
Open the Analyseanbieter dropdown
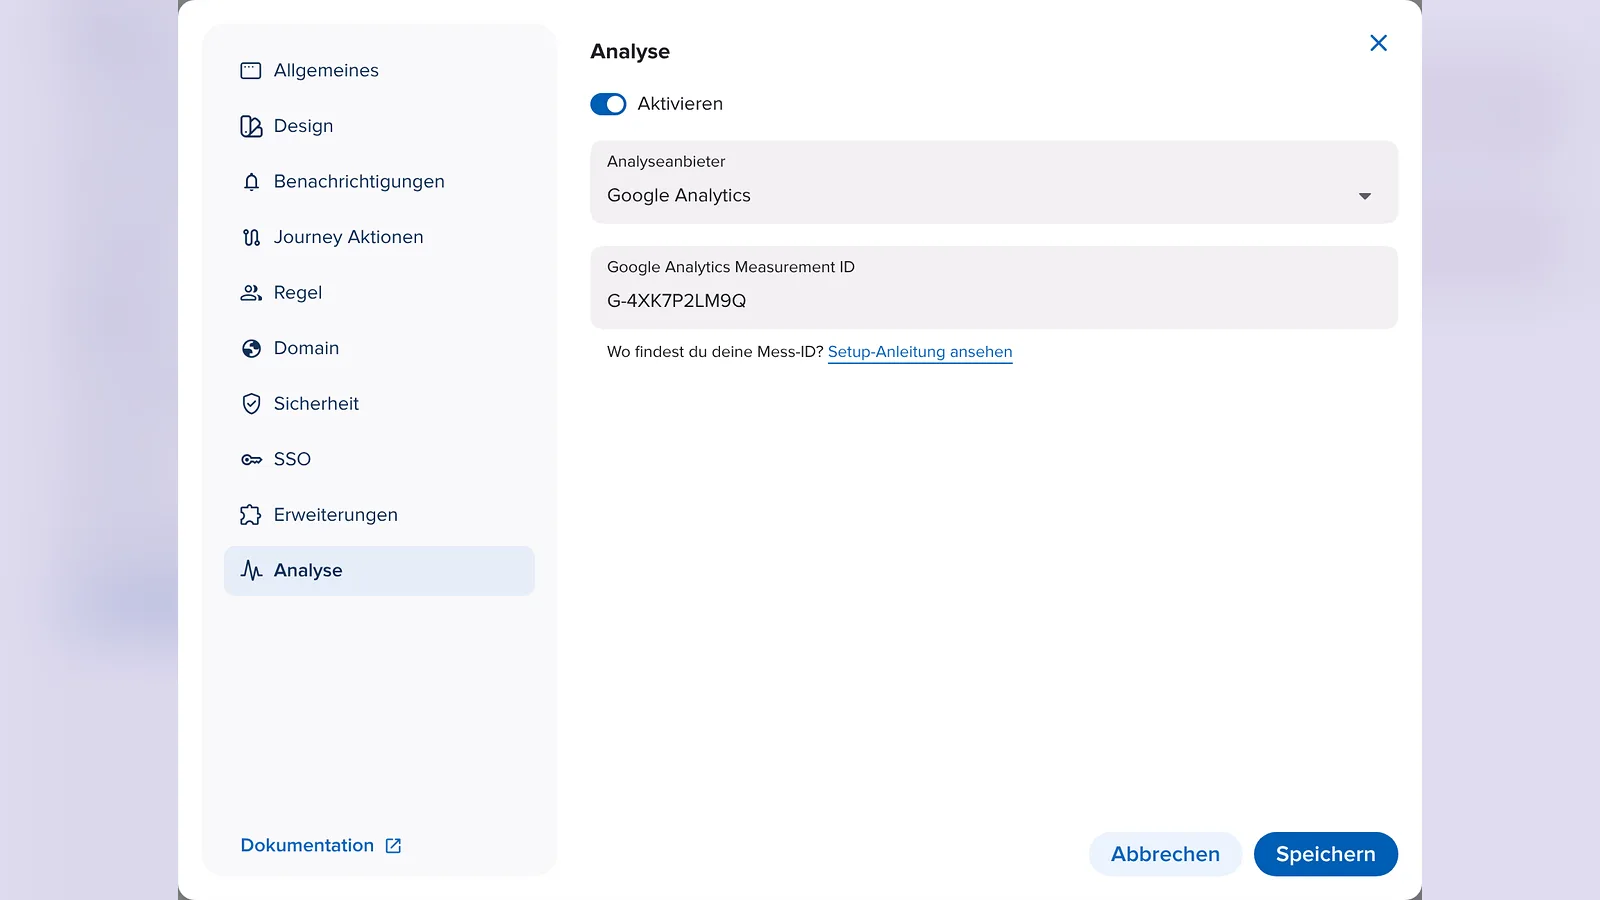point(994,182)
